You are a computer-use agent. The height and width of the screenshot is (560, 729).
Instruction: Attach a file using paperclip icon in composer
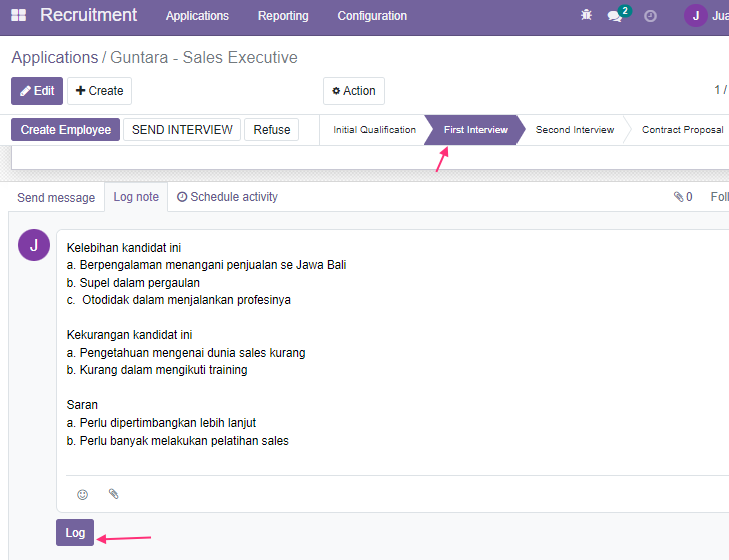pos(113,494)
